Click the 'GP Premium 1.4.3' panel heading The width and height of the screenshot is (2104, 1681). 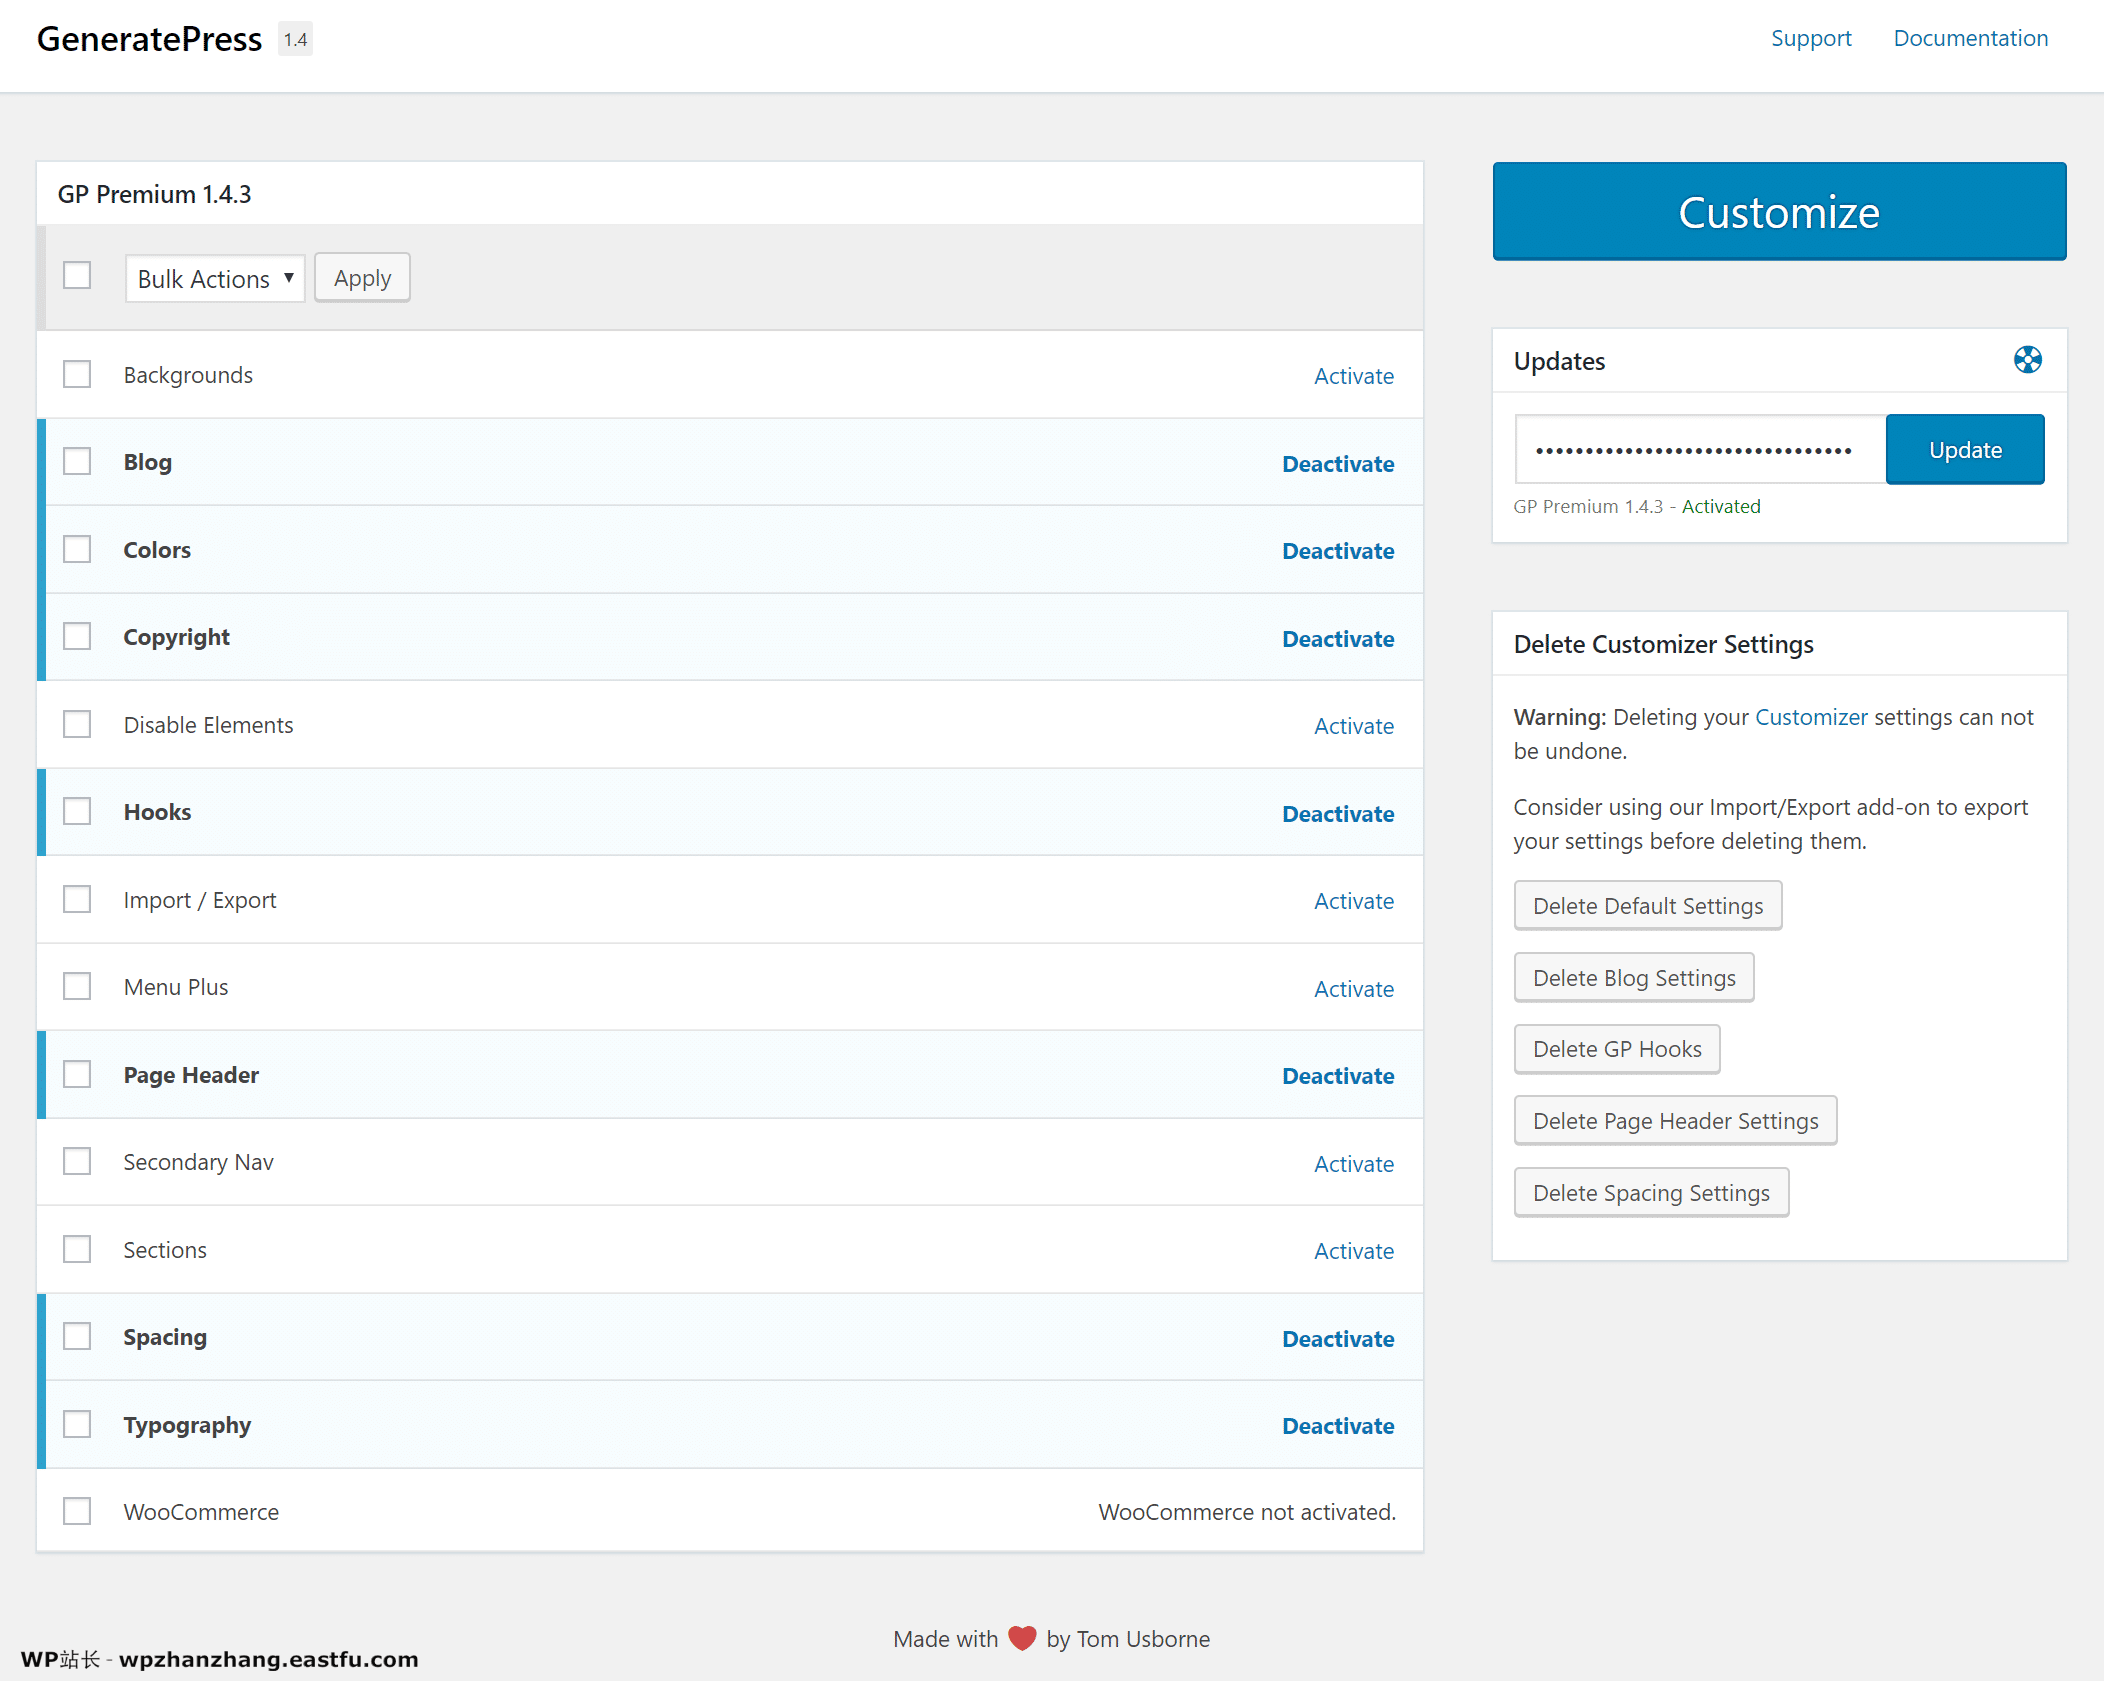[x=154, y=194]
